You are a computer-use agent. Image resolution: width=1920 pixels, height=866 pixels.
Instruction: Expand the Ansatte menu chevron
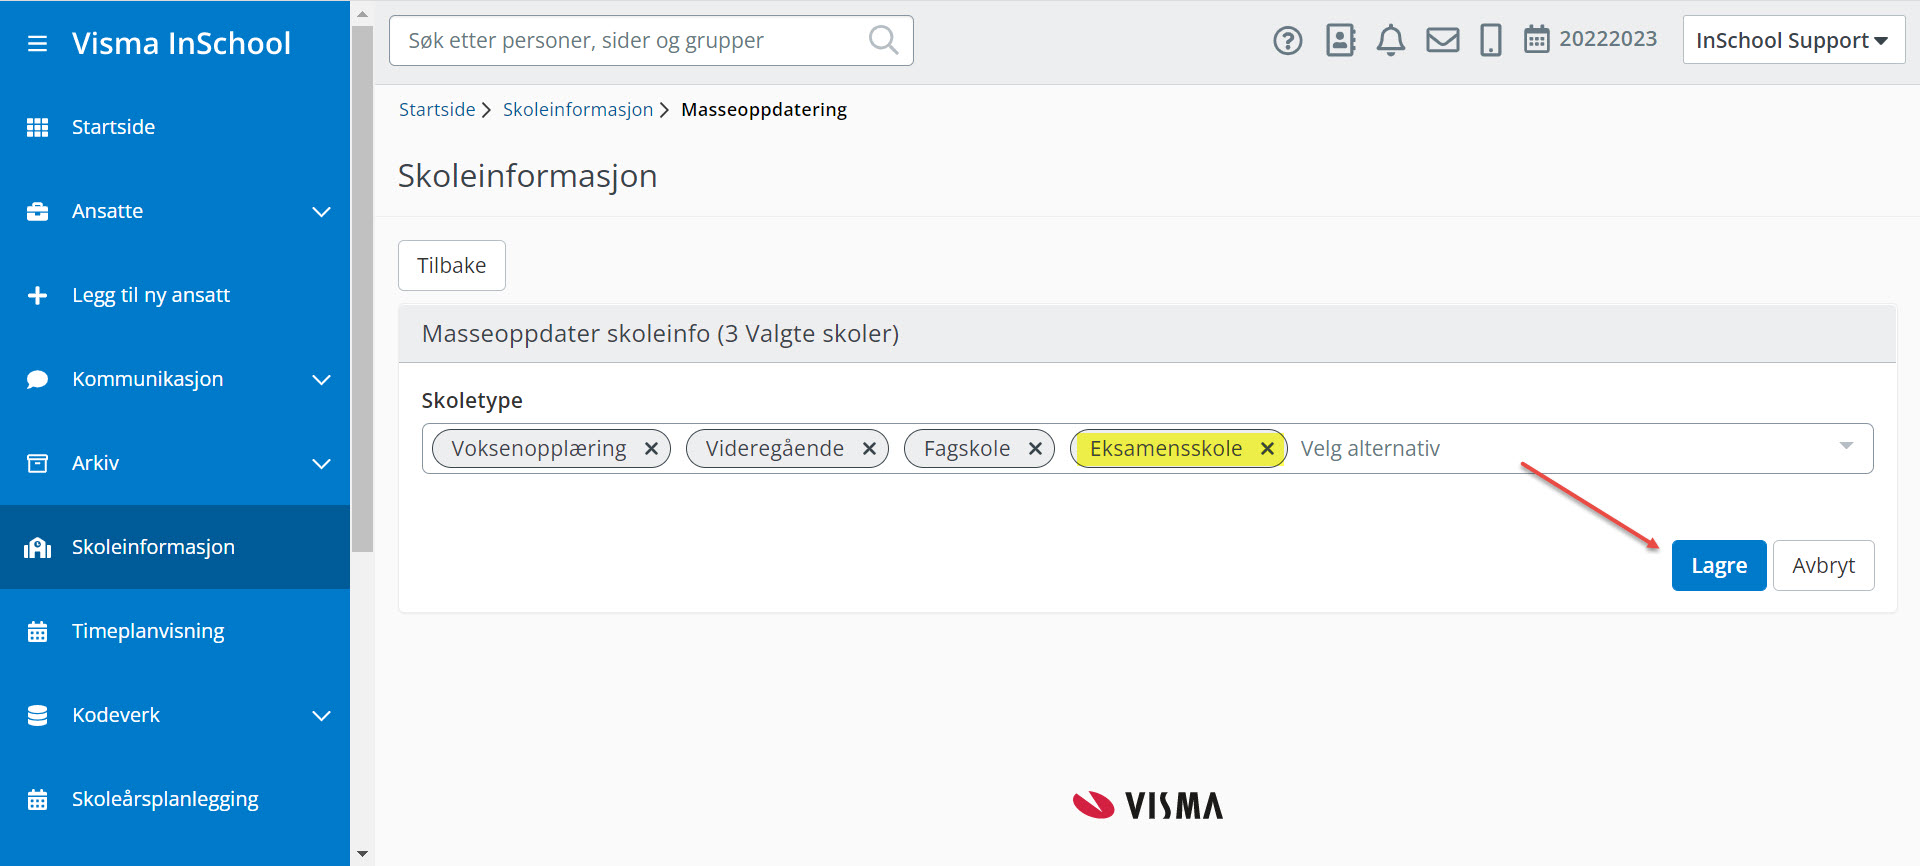[321, 212]
